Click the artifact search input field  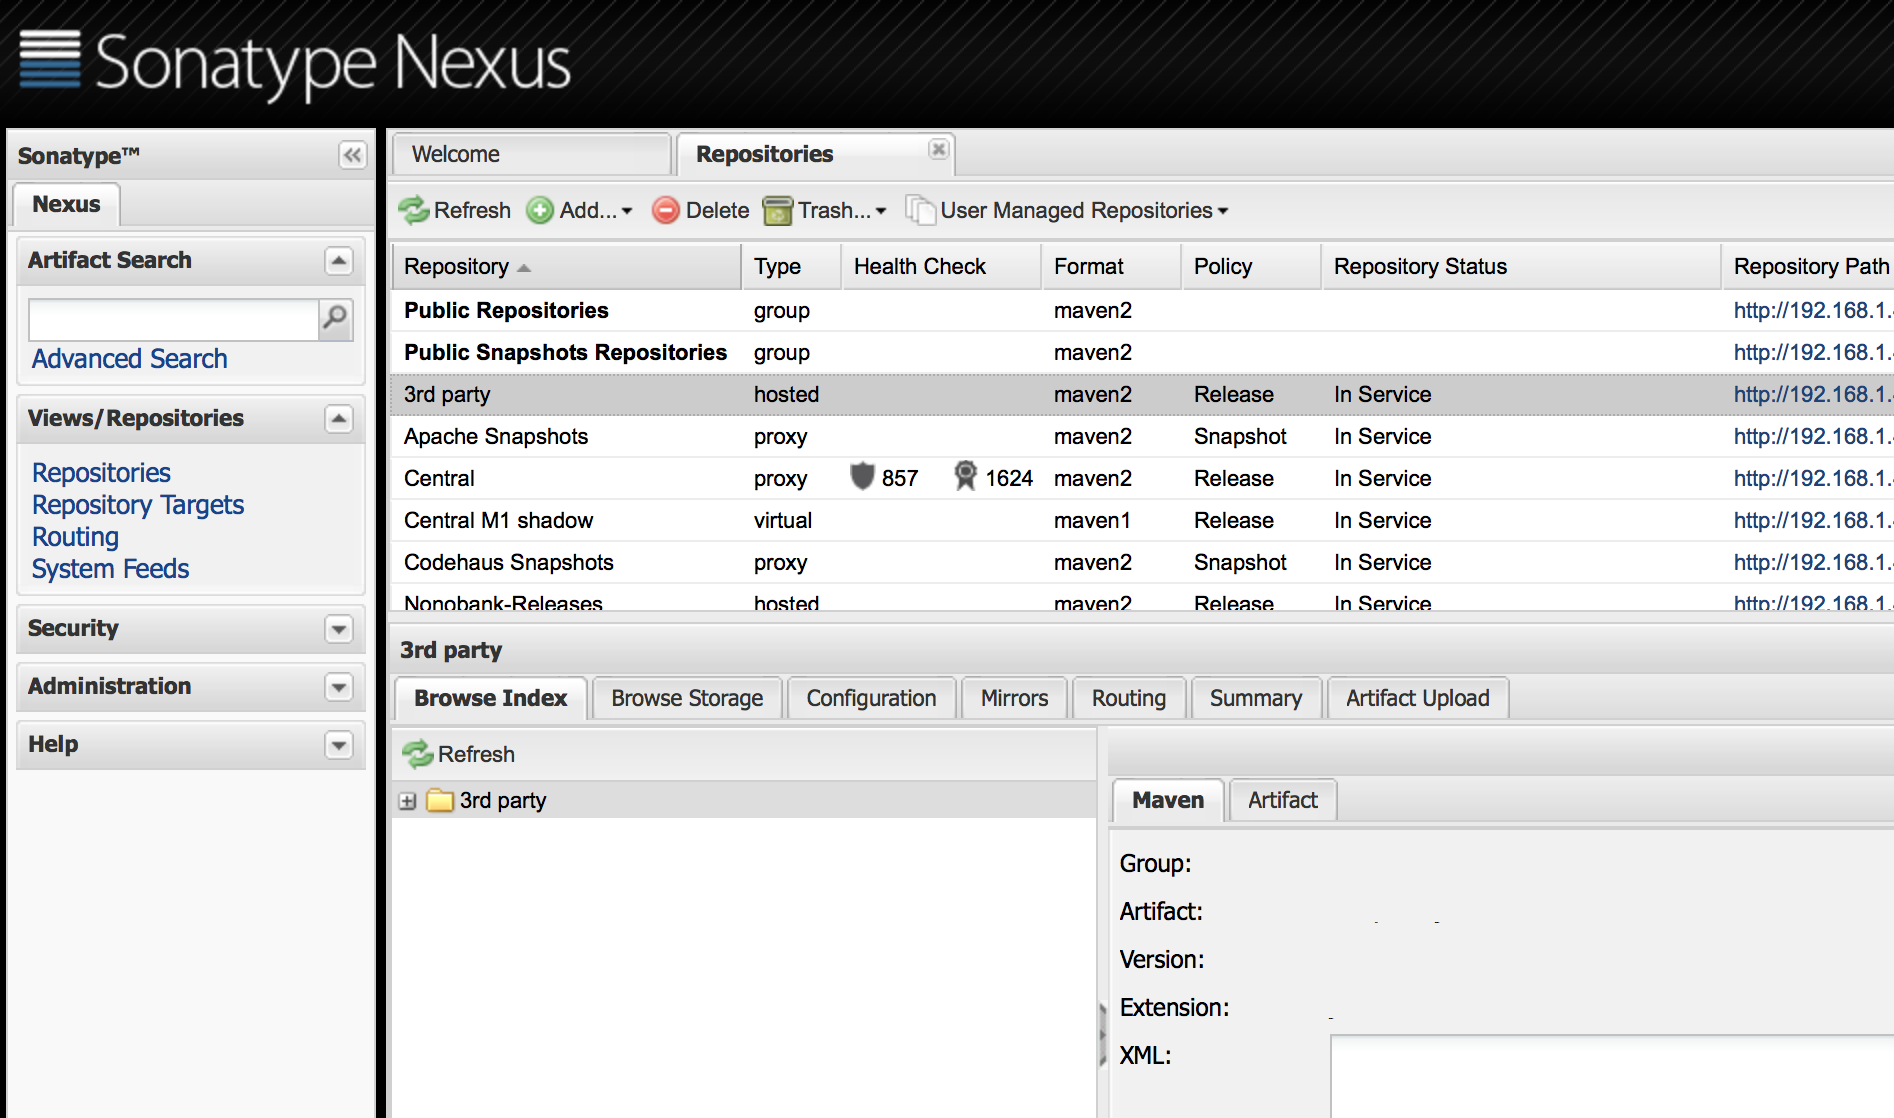pyautogui.click(x=173, y=319)
